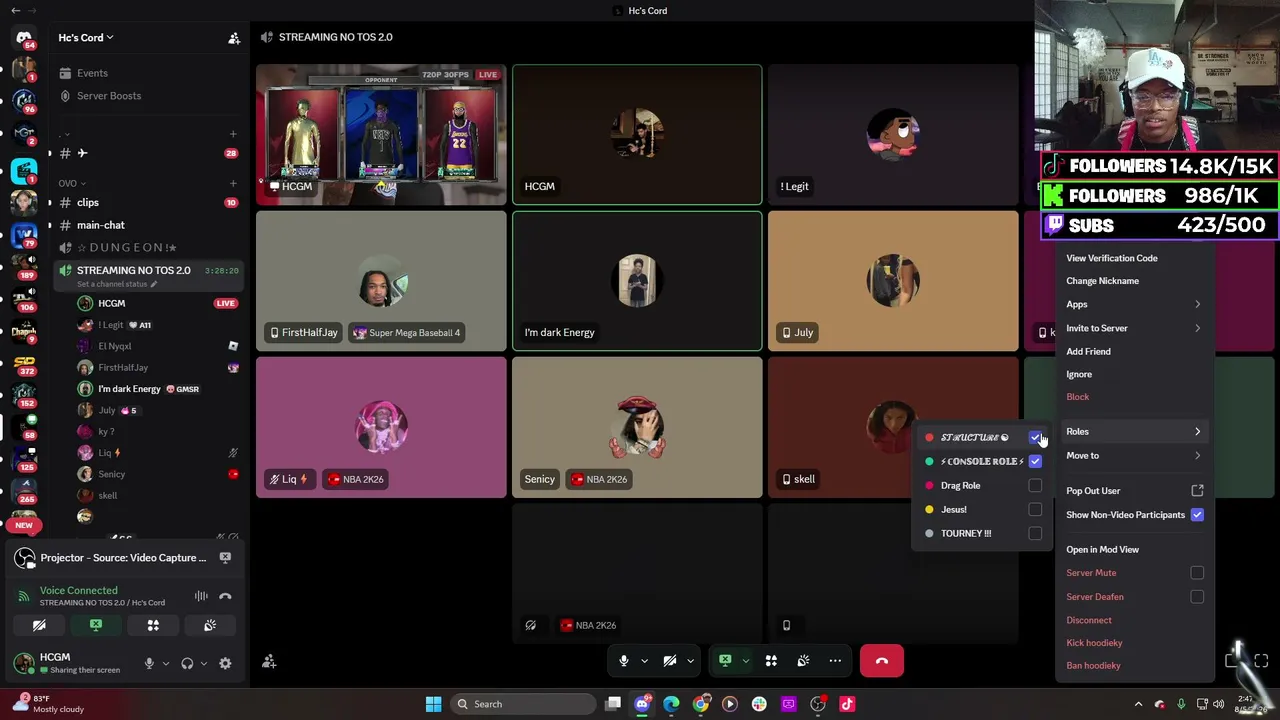Mute the mic in the call control bar
1280x720 pixels.
623,661
